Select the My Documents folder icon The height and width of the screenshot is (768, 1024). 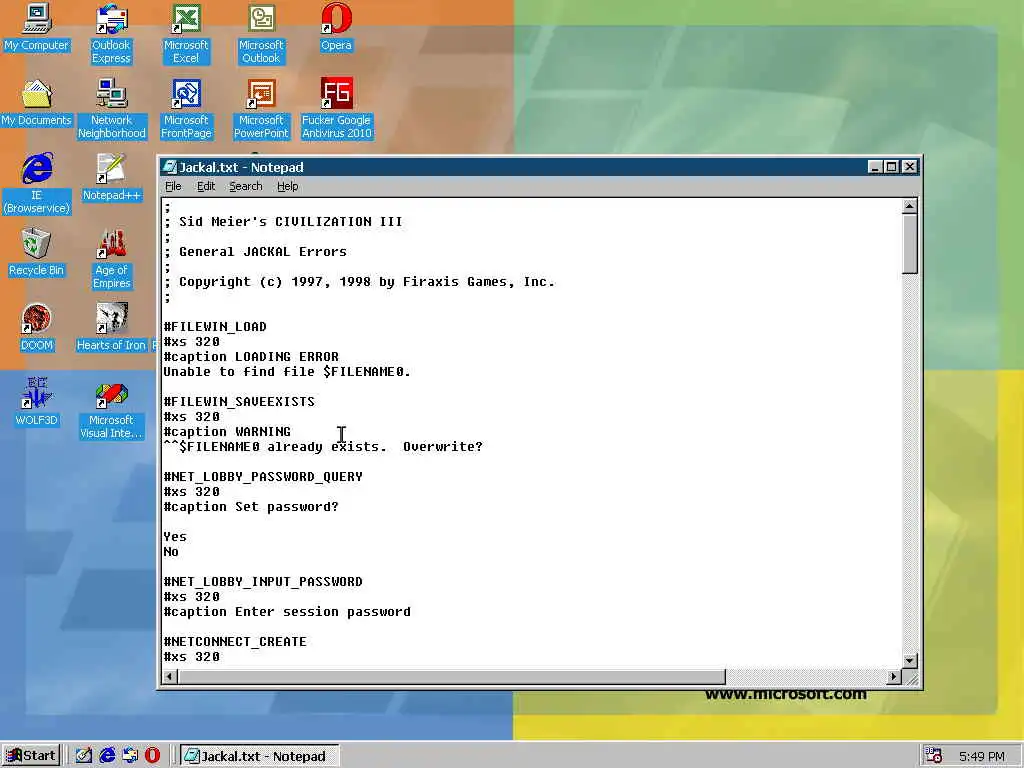pyautogui.click(x=37, y=103)
